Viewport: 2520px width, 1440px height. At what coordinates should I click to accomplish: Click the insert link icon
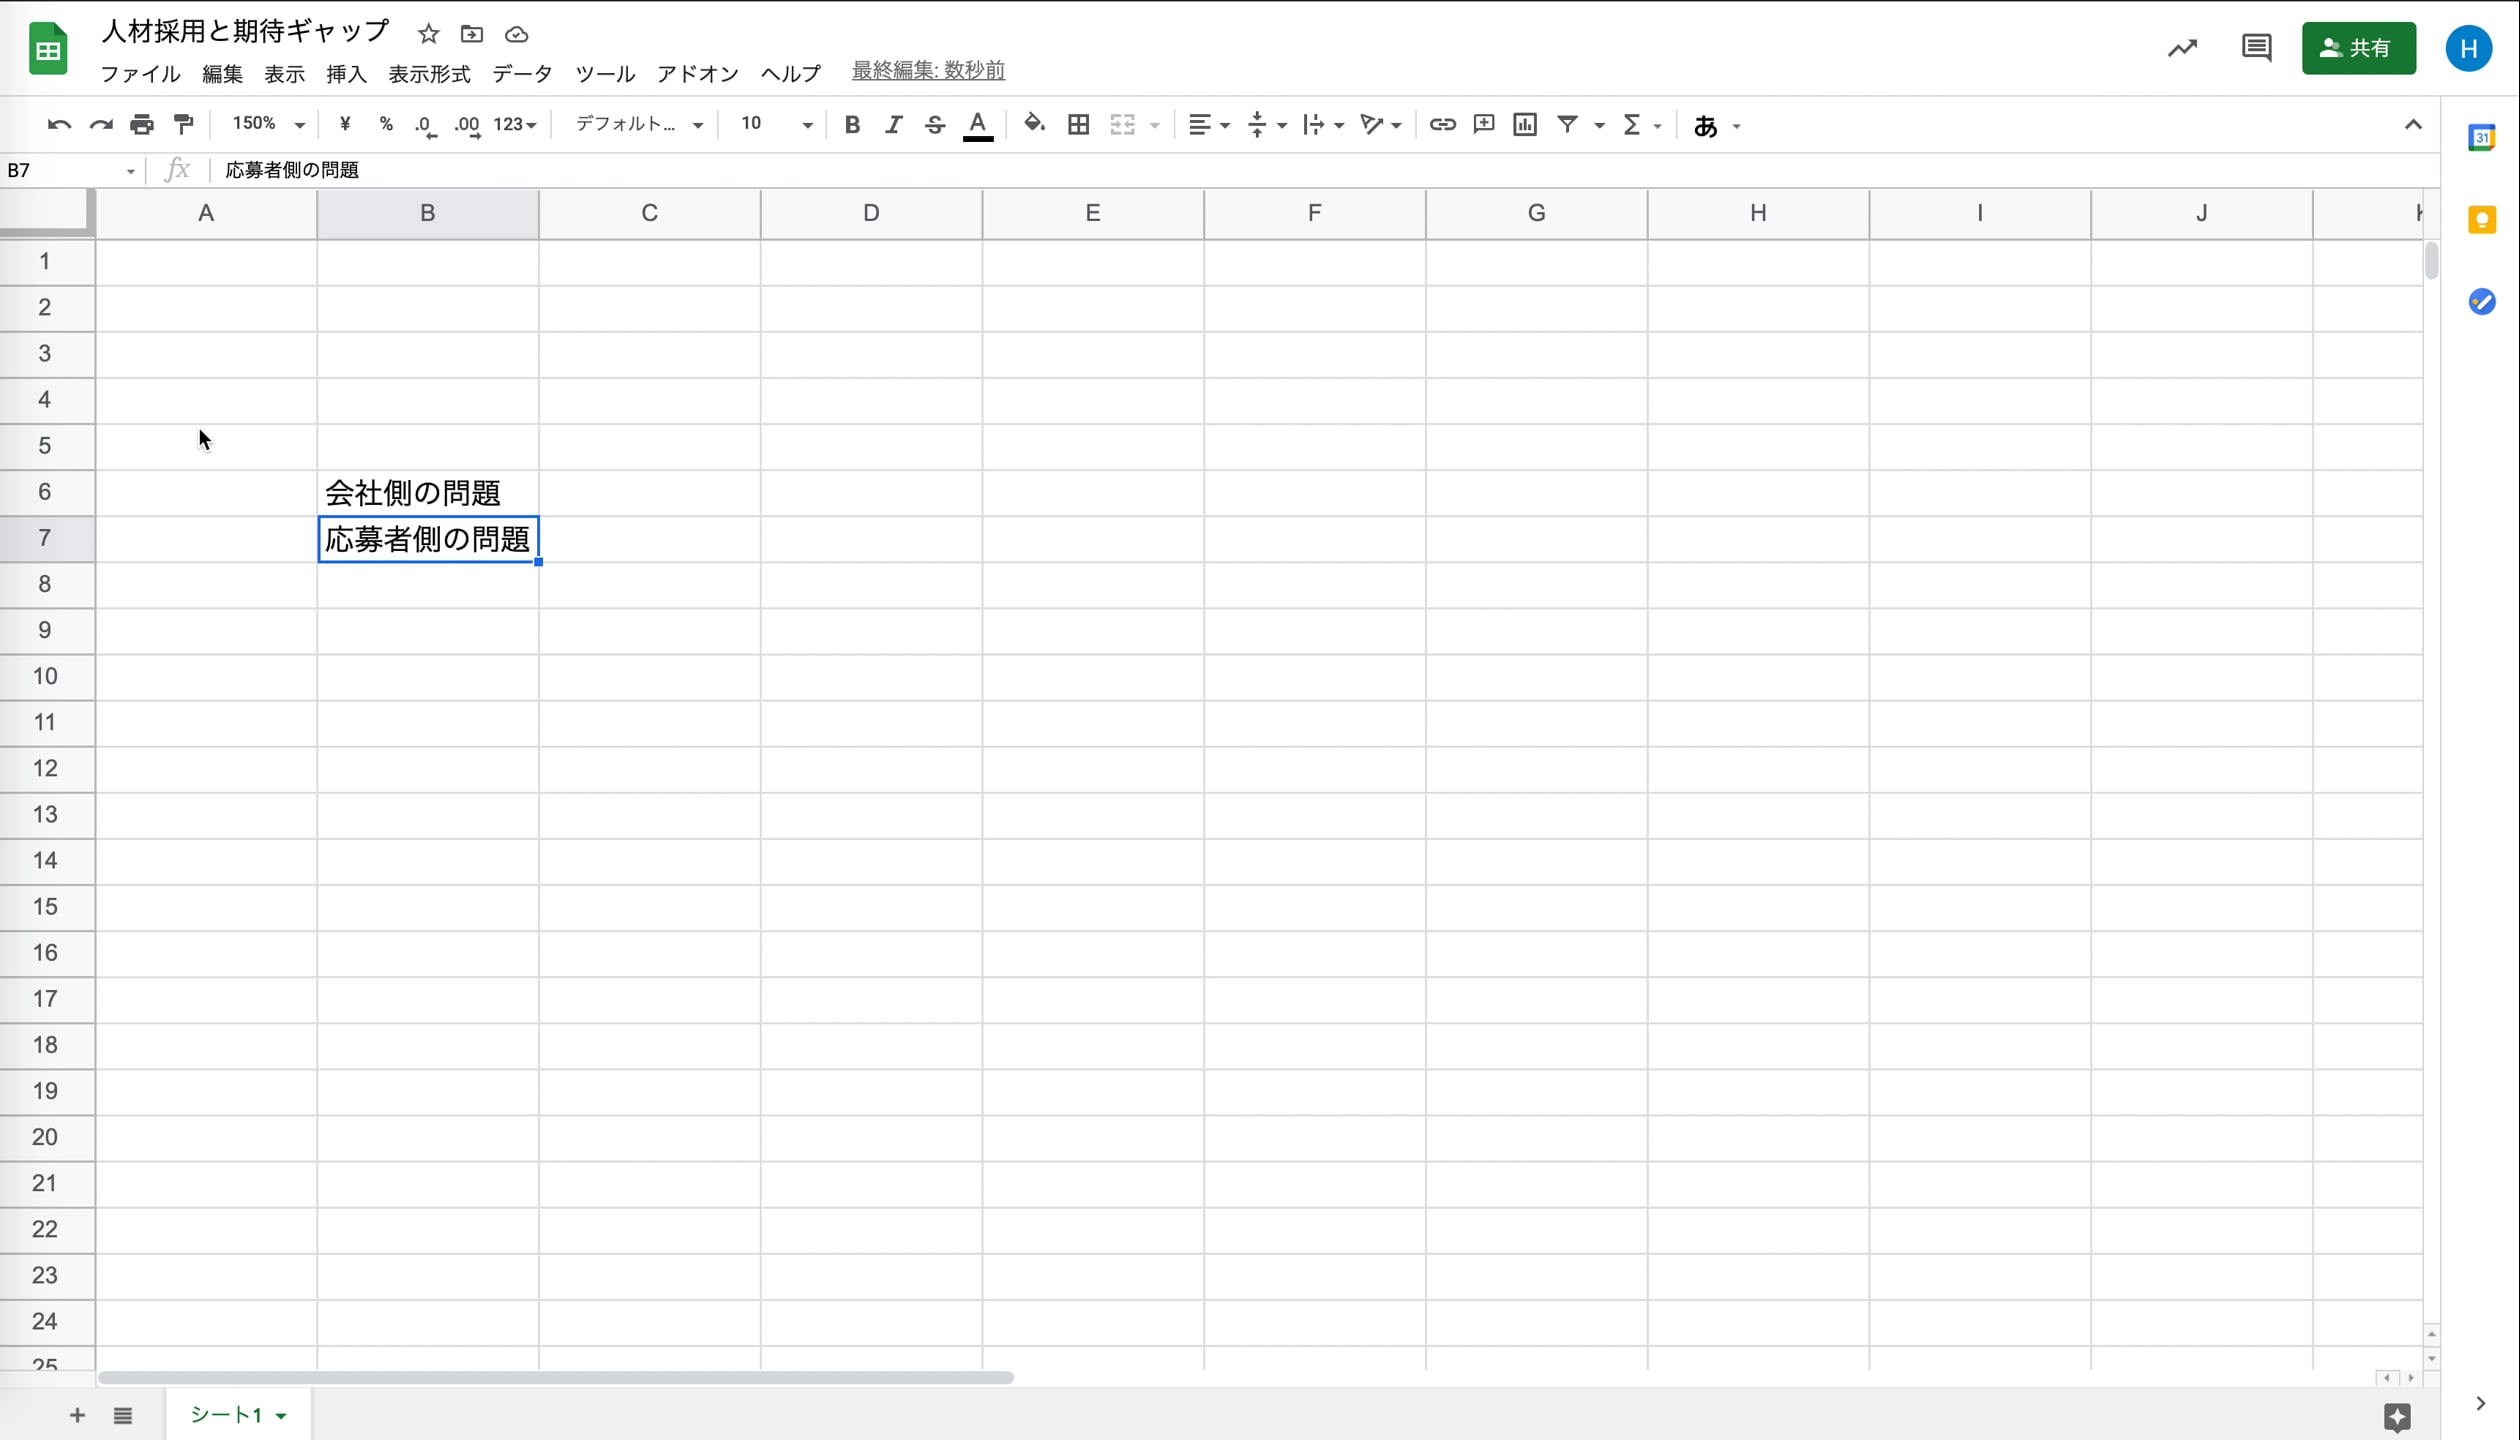(x=1441, y=124)
